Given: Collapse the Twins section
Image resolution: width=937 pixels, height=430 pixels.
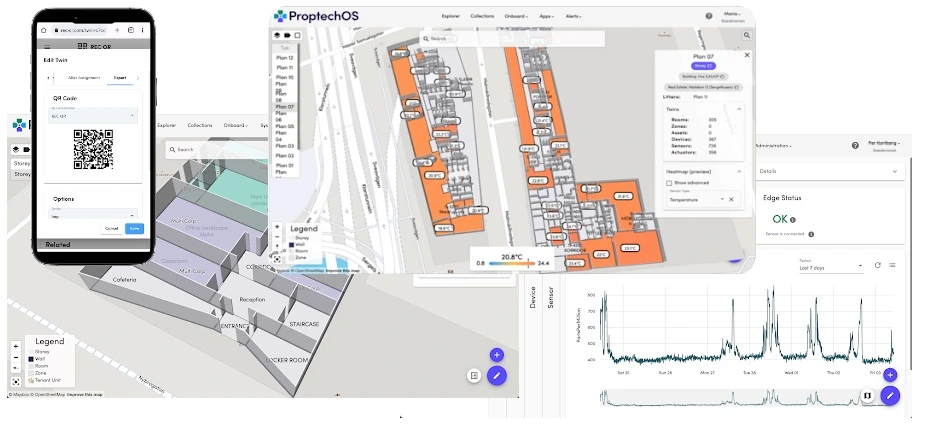Looking at the screenshot, I should 739,108.
